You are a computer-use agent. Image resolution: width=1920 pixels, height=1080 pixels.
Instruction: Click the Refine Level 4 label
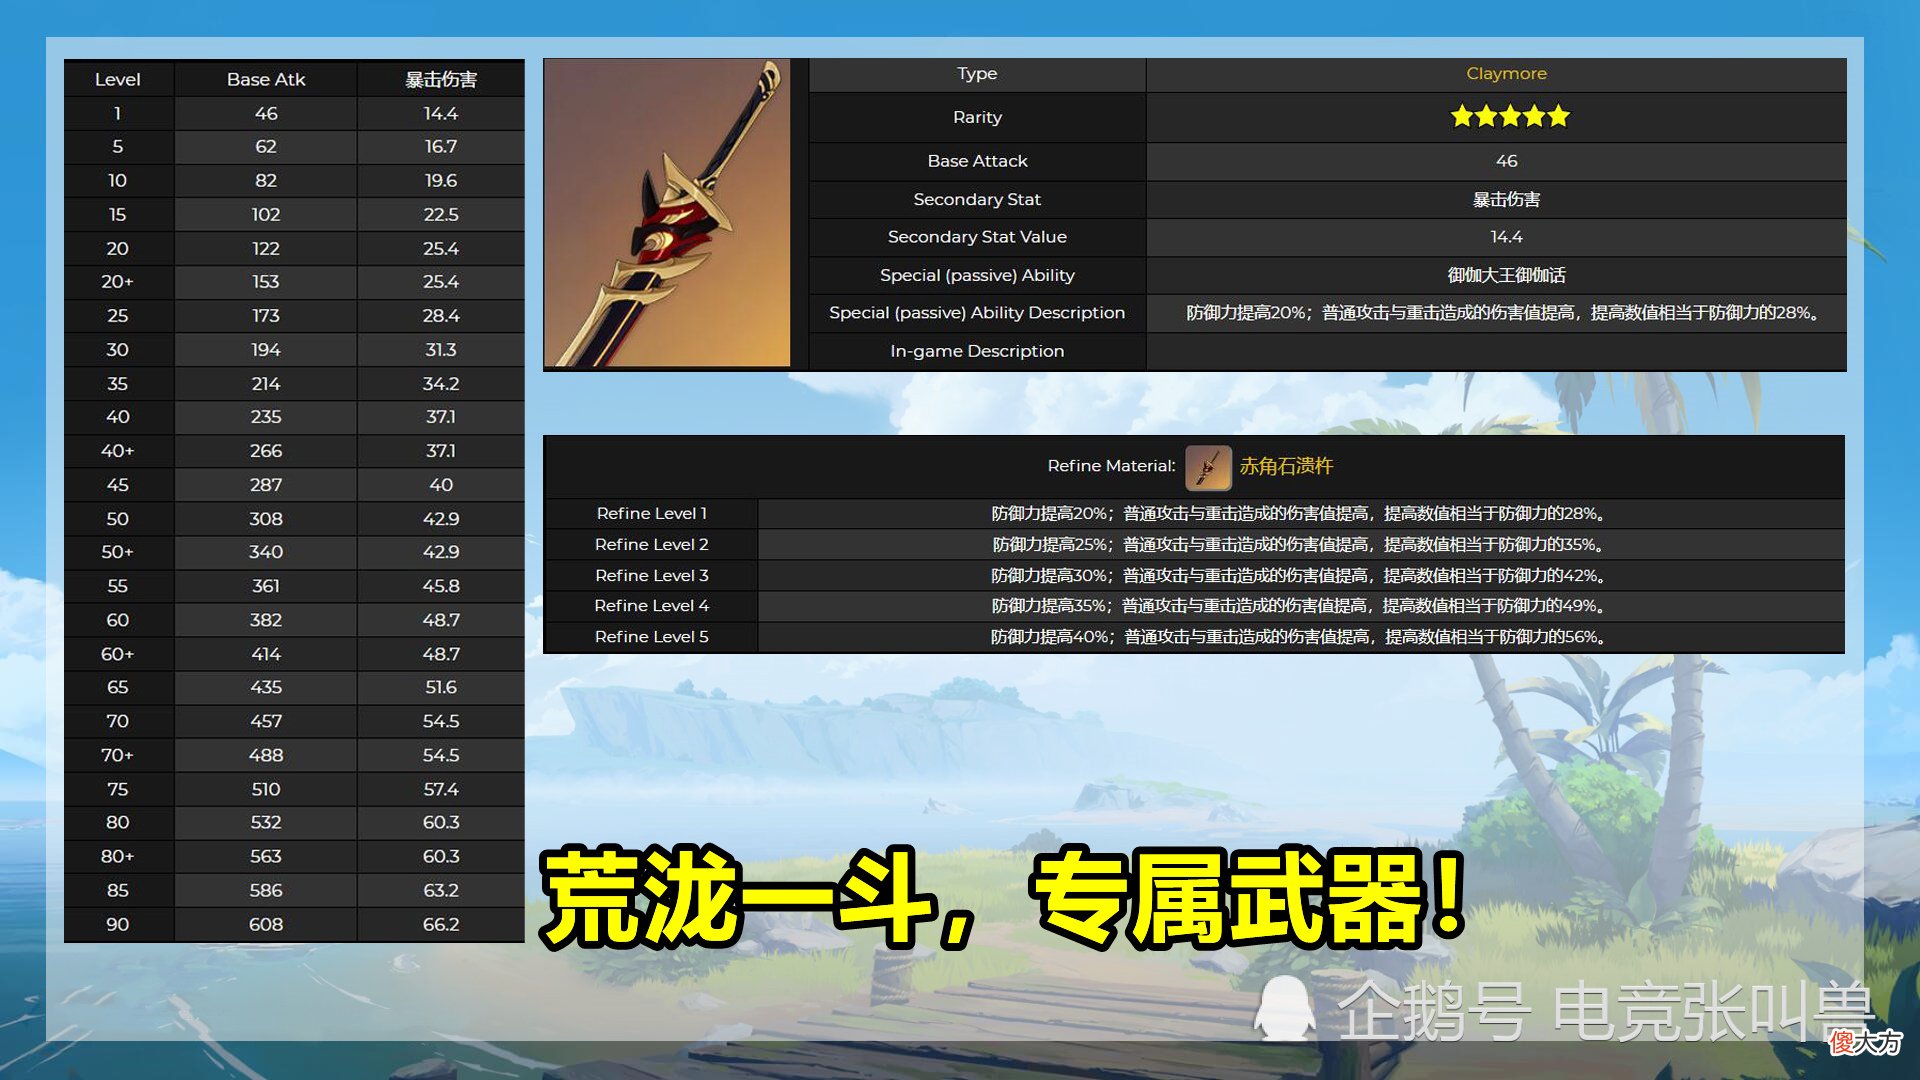coord(652,606)
